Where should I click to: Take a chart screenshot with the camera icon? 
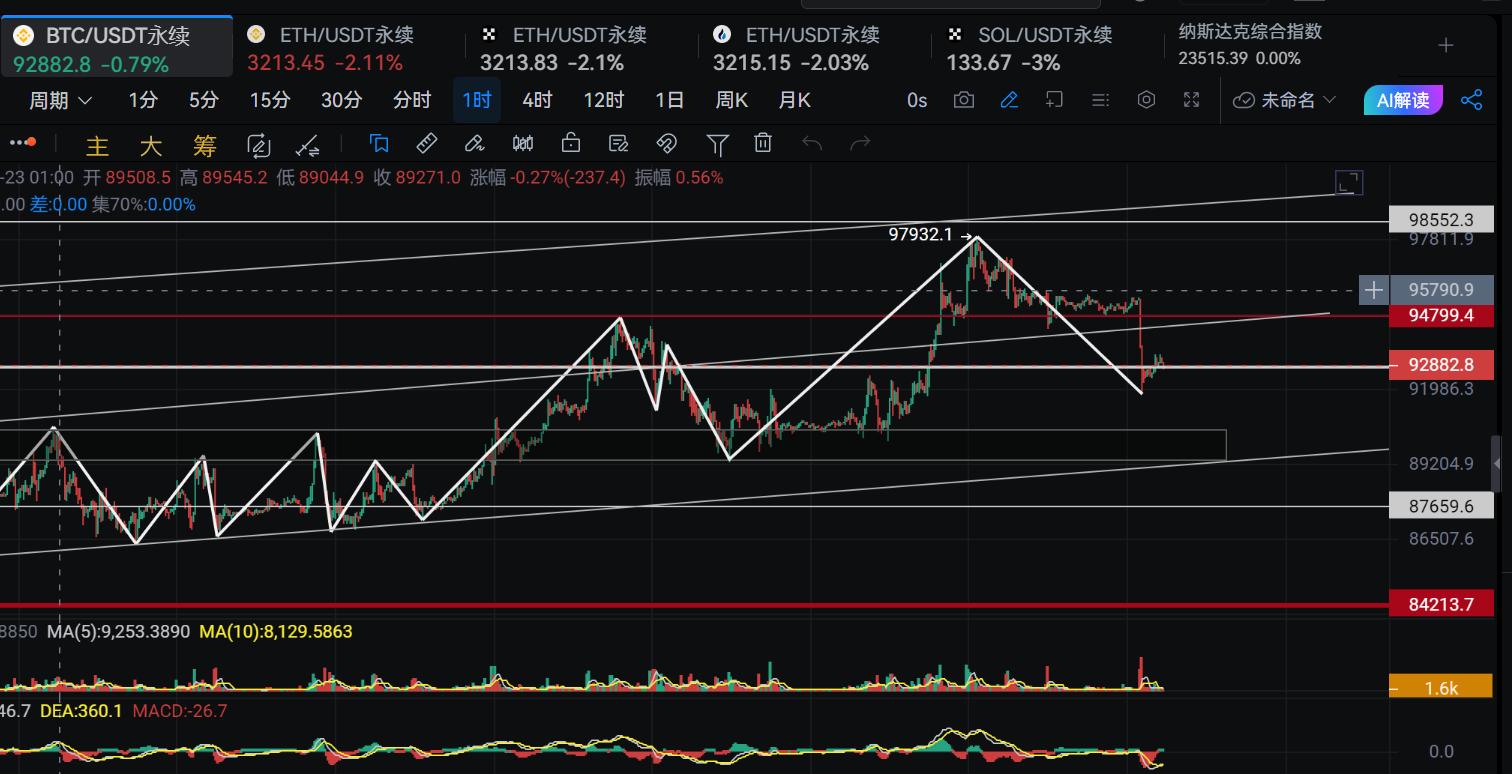point(964,100)
